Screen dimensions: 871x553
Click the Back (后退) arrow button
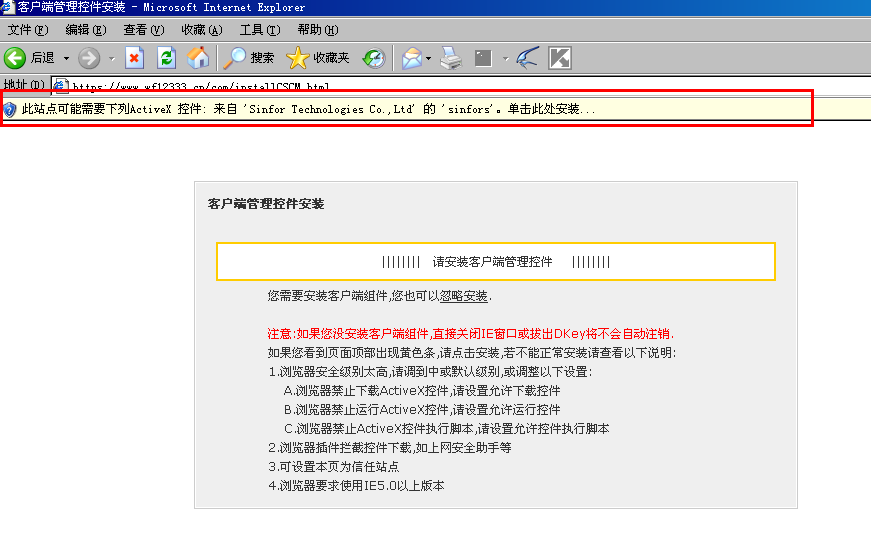point(16,58)
